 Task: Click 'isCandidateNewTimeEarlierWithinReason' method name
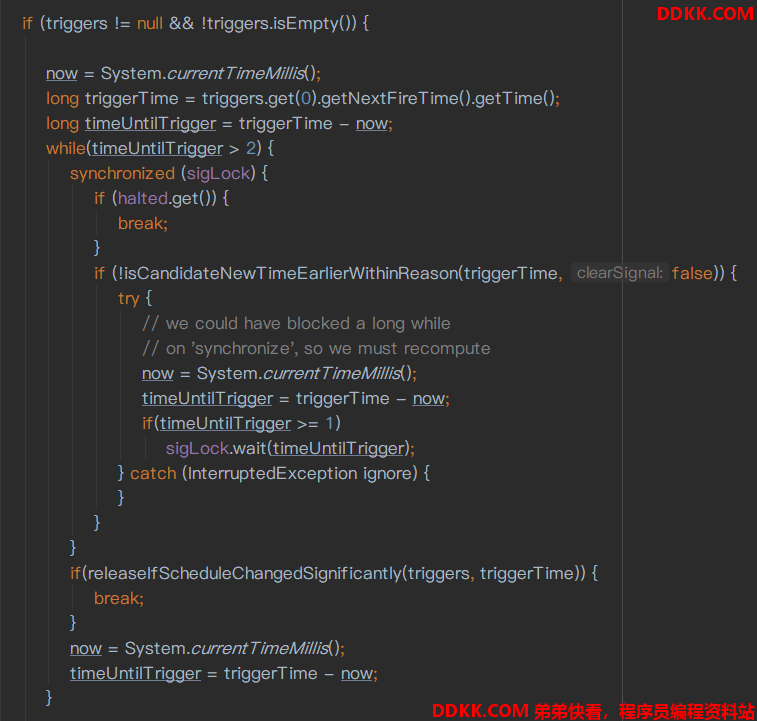click(291, 273)
